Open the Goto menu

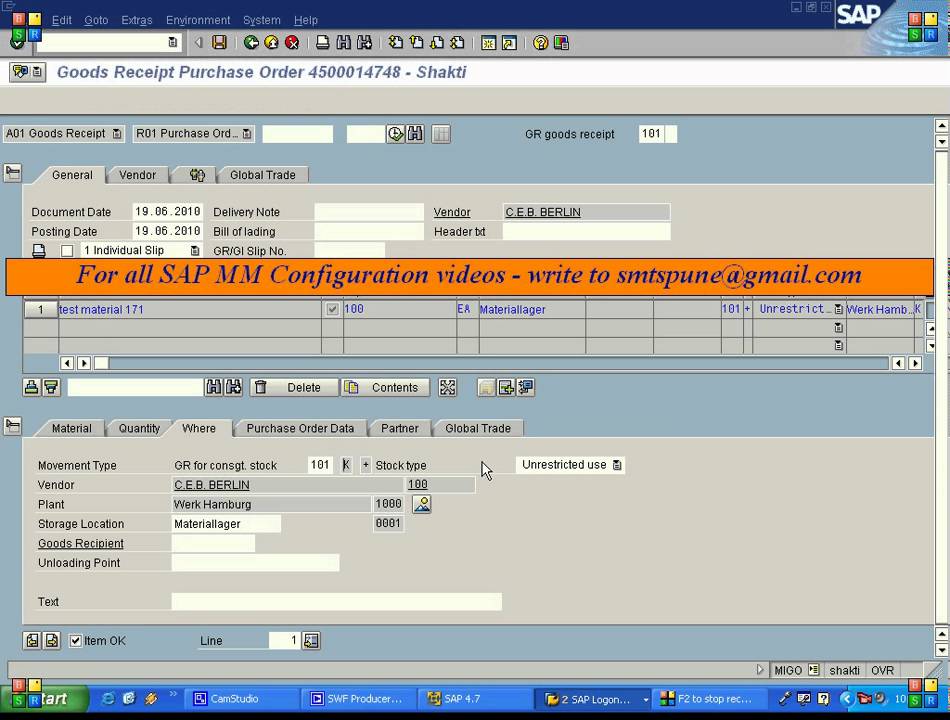(x=96, y=20)
